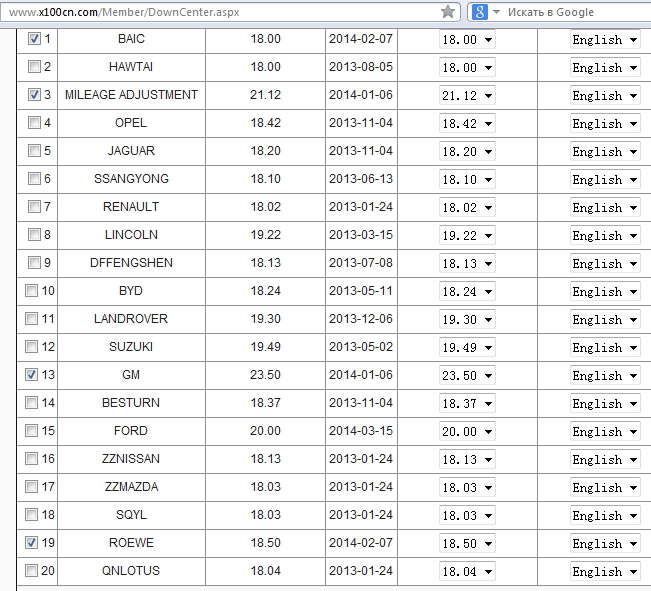This screenshot has height=591, width=651.
Task: Click BESTURN version text 18.37
Action: tap(265, 402)
